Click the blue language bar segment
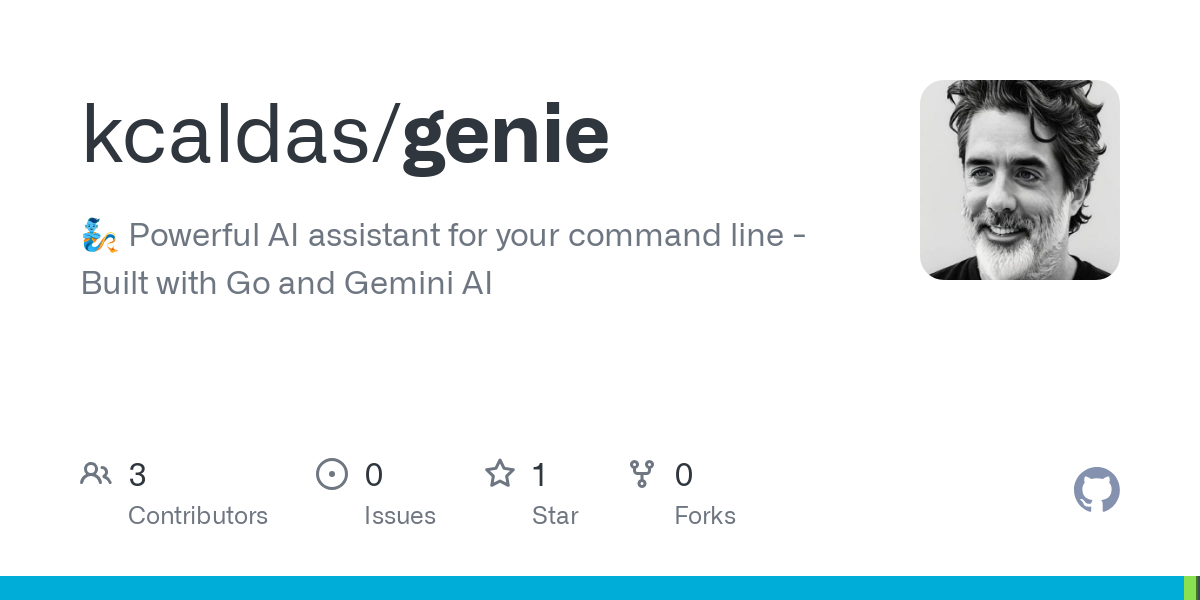The width and height of the screenshot is (1200, 600). pos(592,588)
